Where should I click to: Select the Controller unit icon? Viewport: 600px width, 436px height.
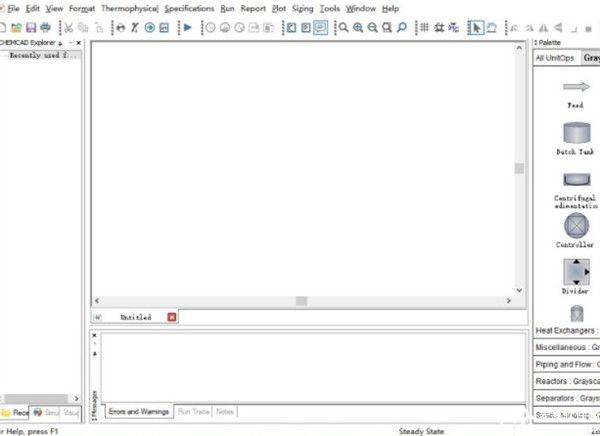point(576,225)
